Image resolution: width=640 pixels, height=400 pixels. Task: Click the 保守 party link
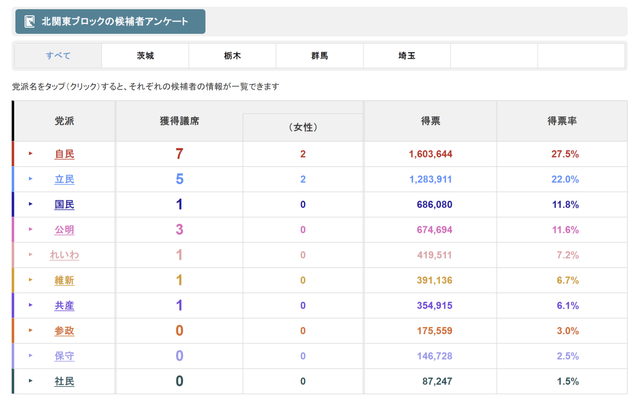pyautogui.click(x=64, y=356)
